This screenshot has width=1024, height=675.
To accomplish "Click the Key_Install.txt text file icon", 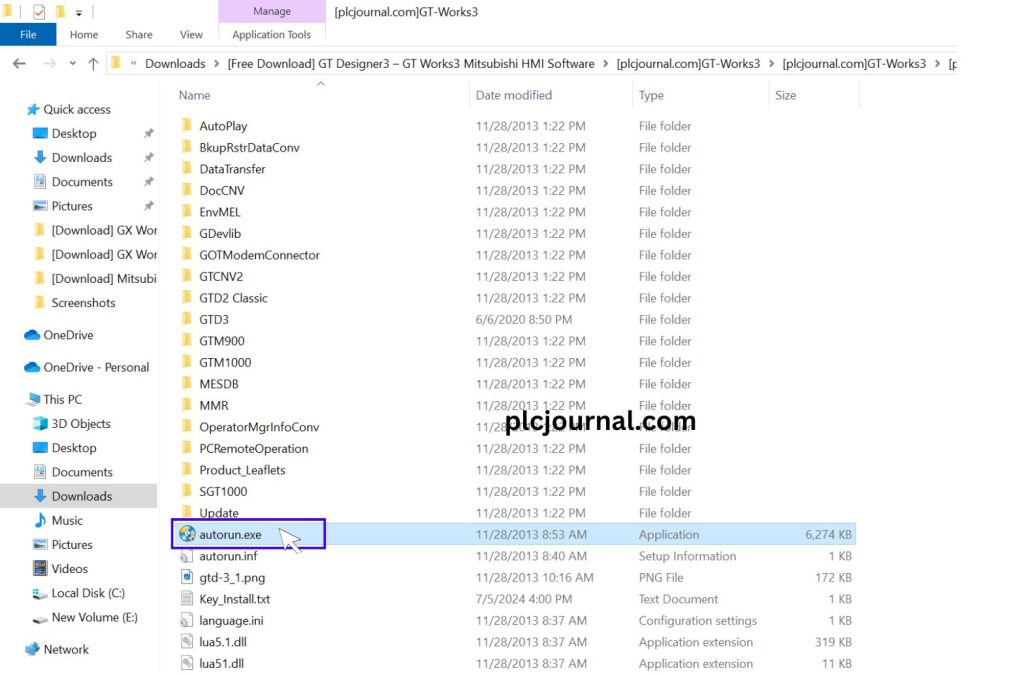I will click(187, 599).
